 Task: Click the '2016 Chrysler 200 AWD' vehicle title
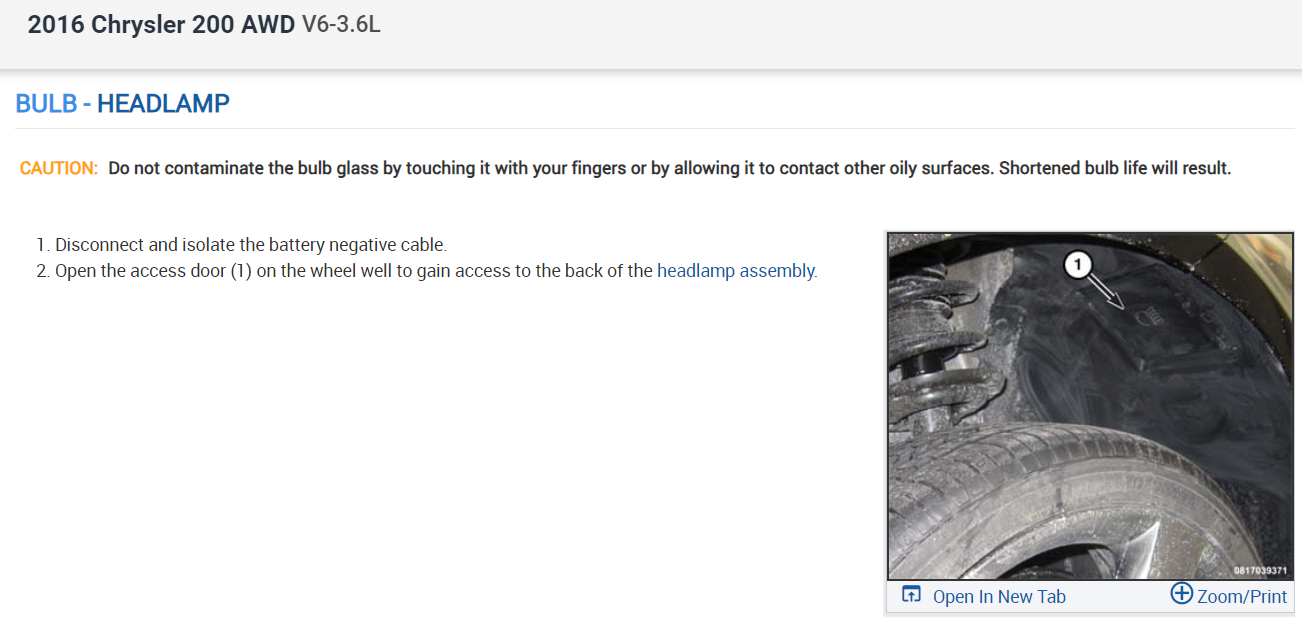tap(161, 25)
